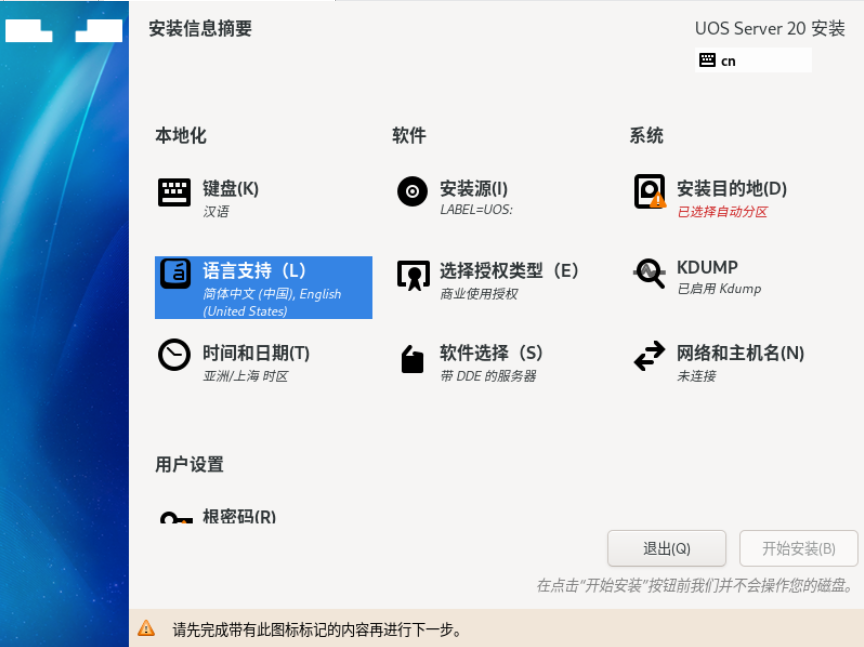
Task: Click the 开始安装(B) button
Action: pos(798,548)
